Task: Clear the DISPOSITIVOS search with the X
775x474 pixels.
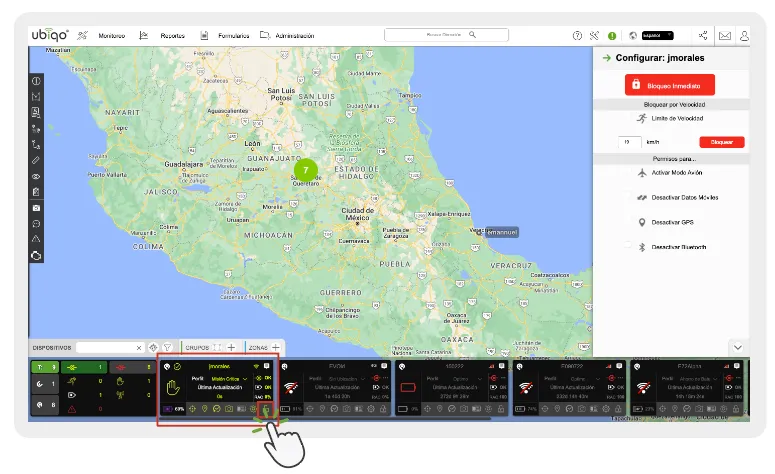Action: (139, 348)
